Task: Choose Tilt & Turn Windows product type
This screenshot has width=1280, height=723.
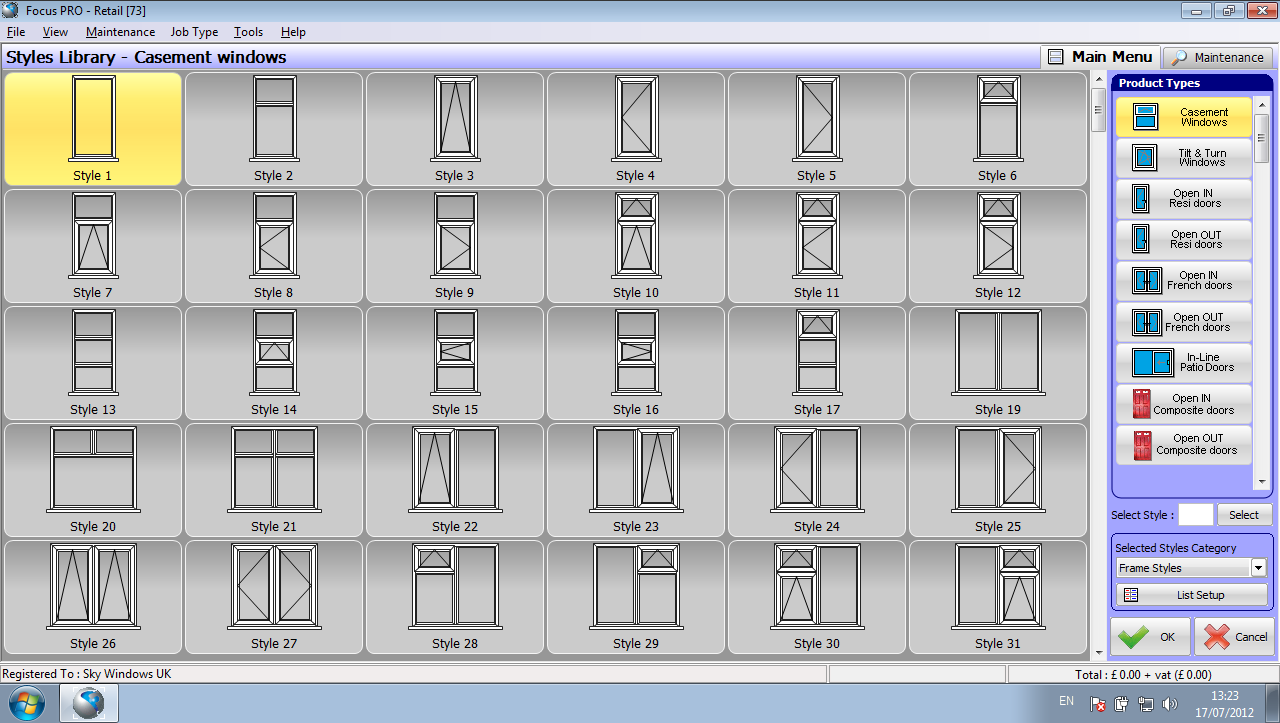Action: point(1183,158)
